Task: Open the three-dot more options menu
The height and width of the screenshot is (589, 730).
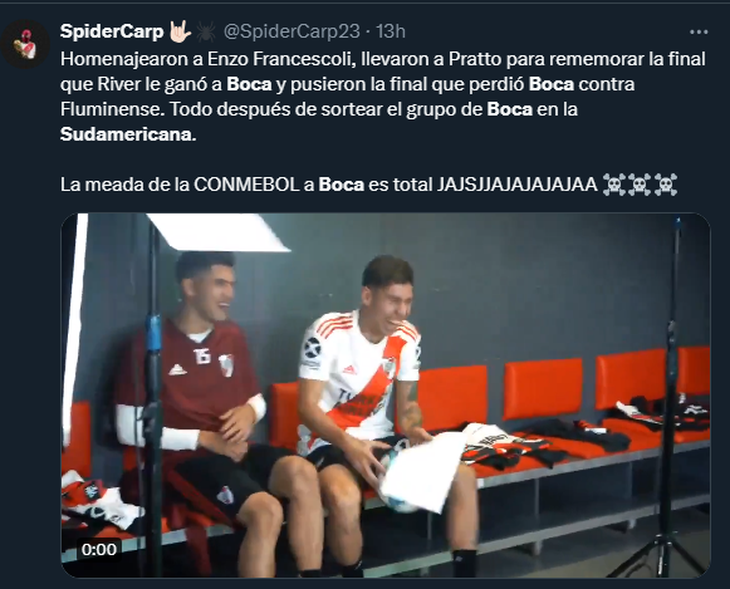Action: coord(698,32)
